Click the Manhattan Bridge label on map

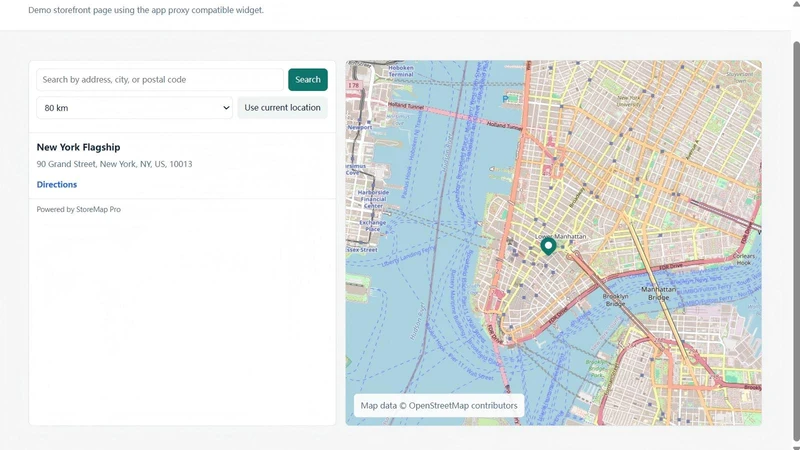pyautogui.click(x=658, y=293)
